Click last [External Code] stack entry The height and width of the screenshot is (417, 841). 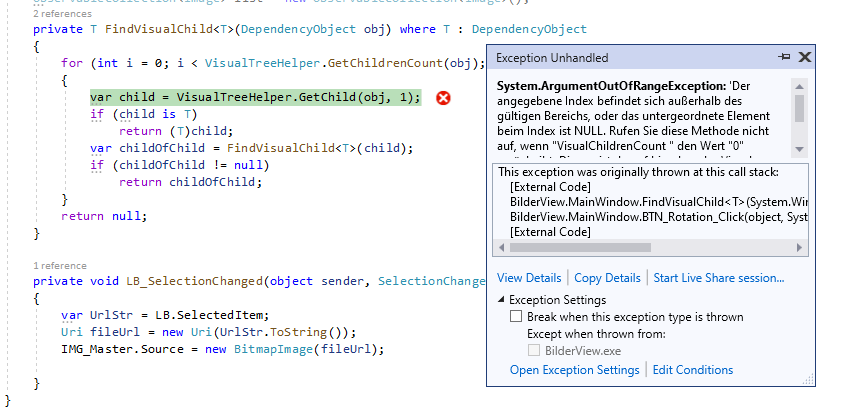coord(550,232)
